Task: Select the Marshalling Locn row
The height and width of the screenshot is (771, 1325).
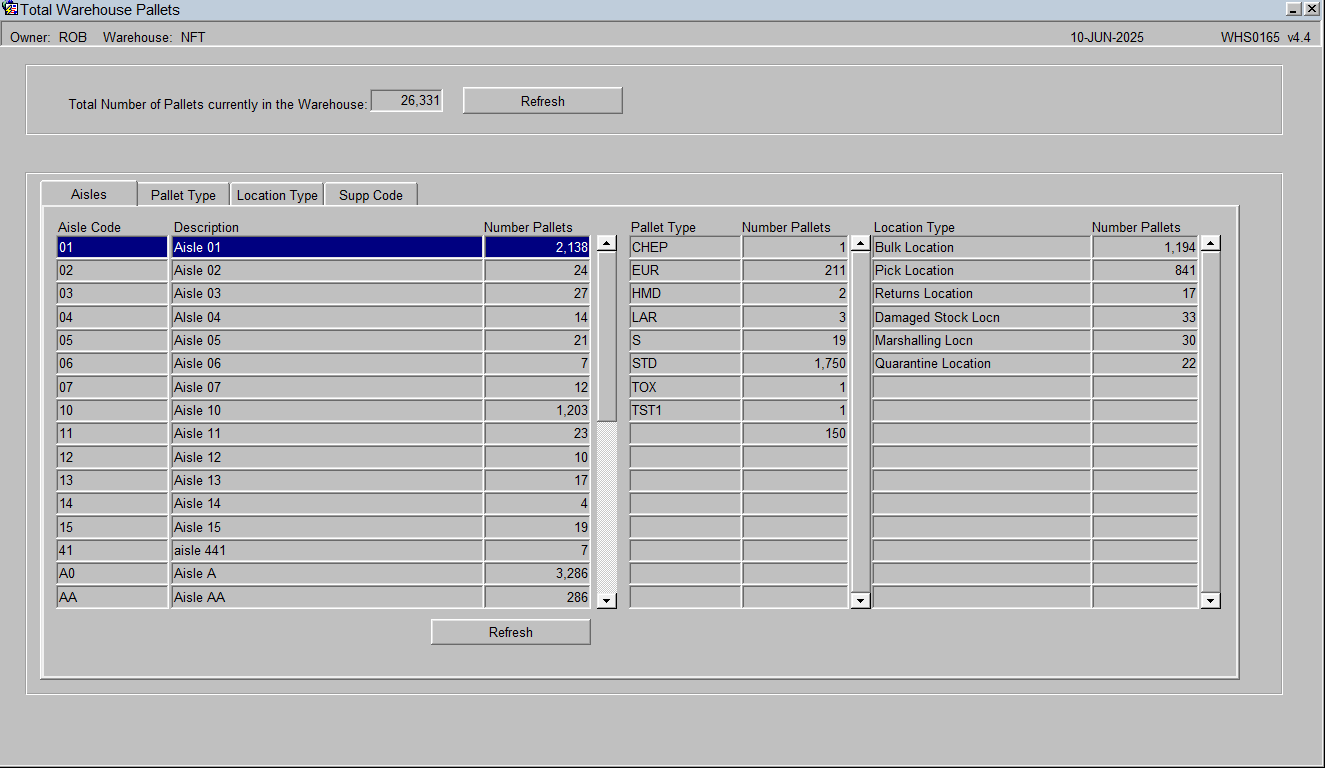Action: [981, 340]
